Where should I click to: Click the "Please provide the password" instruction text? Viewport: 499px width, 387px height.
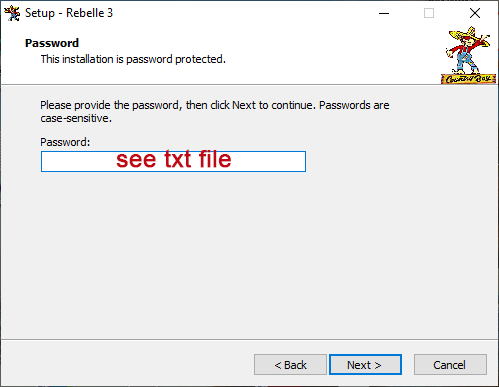[215, 105]
